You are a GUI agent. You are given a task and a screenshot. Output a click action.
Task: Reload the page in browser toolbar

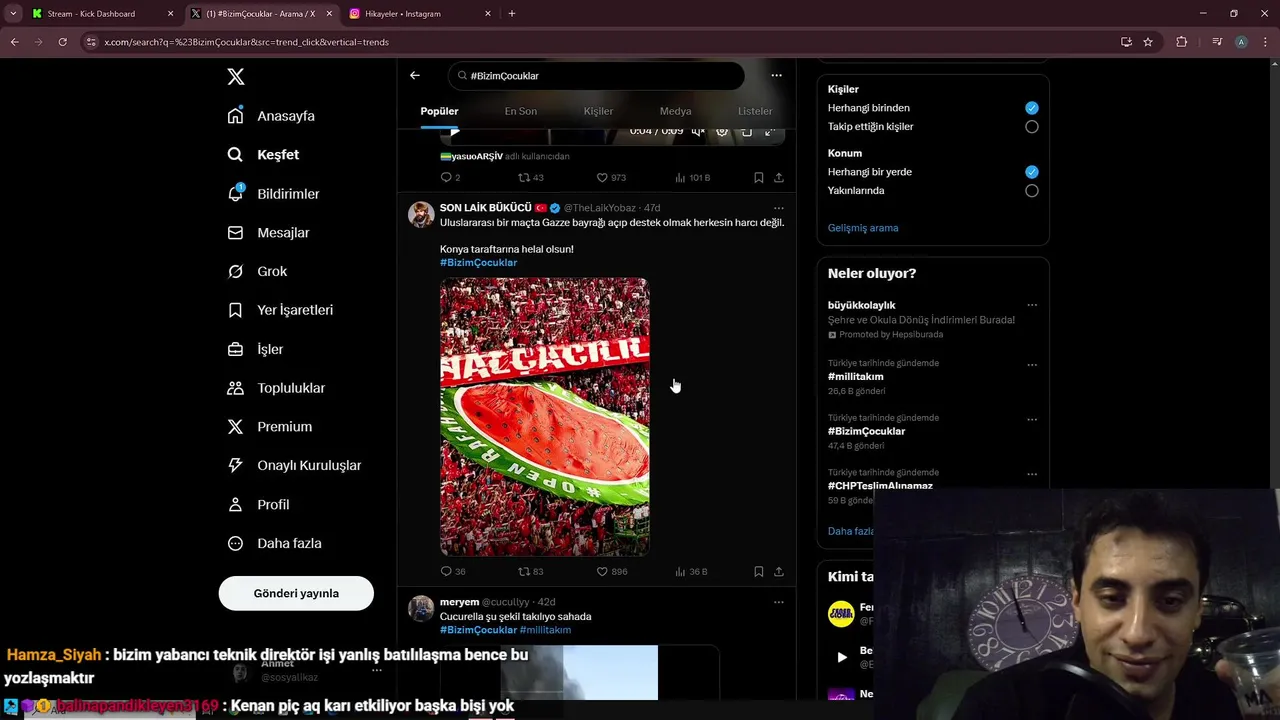62,42
